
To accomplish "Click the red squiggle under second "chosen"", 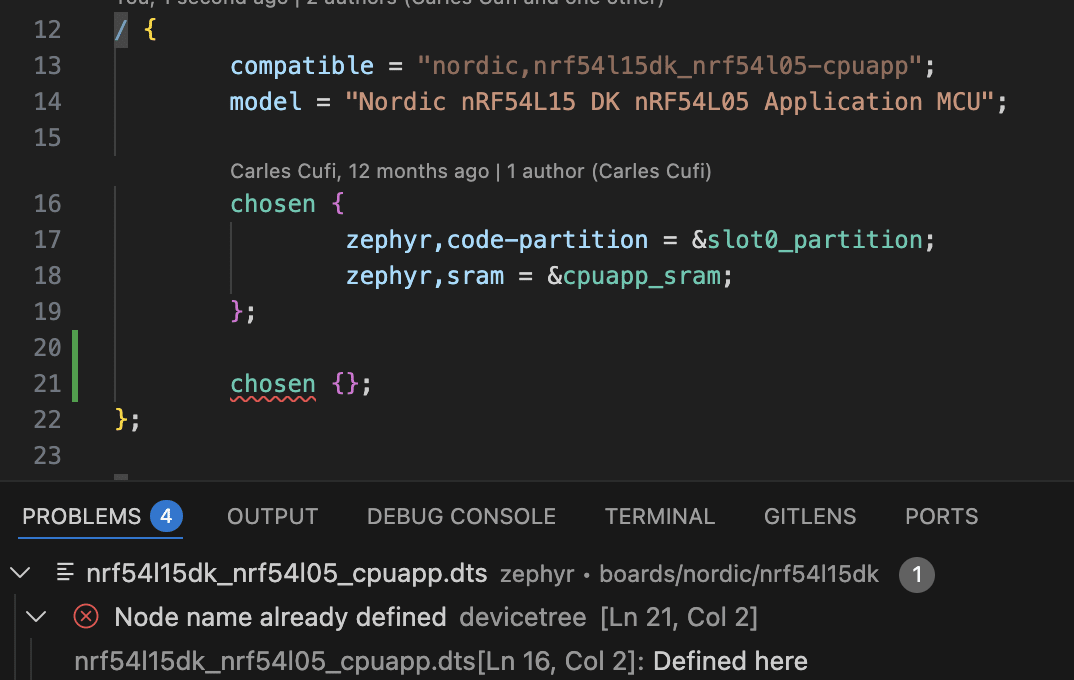I will click(272, 397).
